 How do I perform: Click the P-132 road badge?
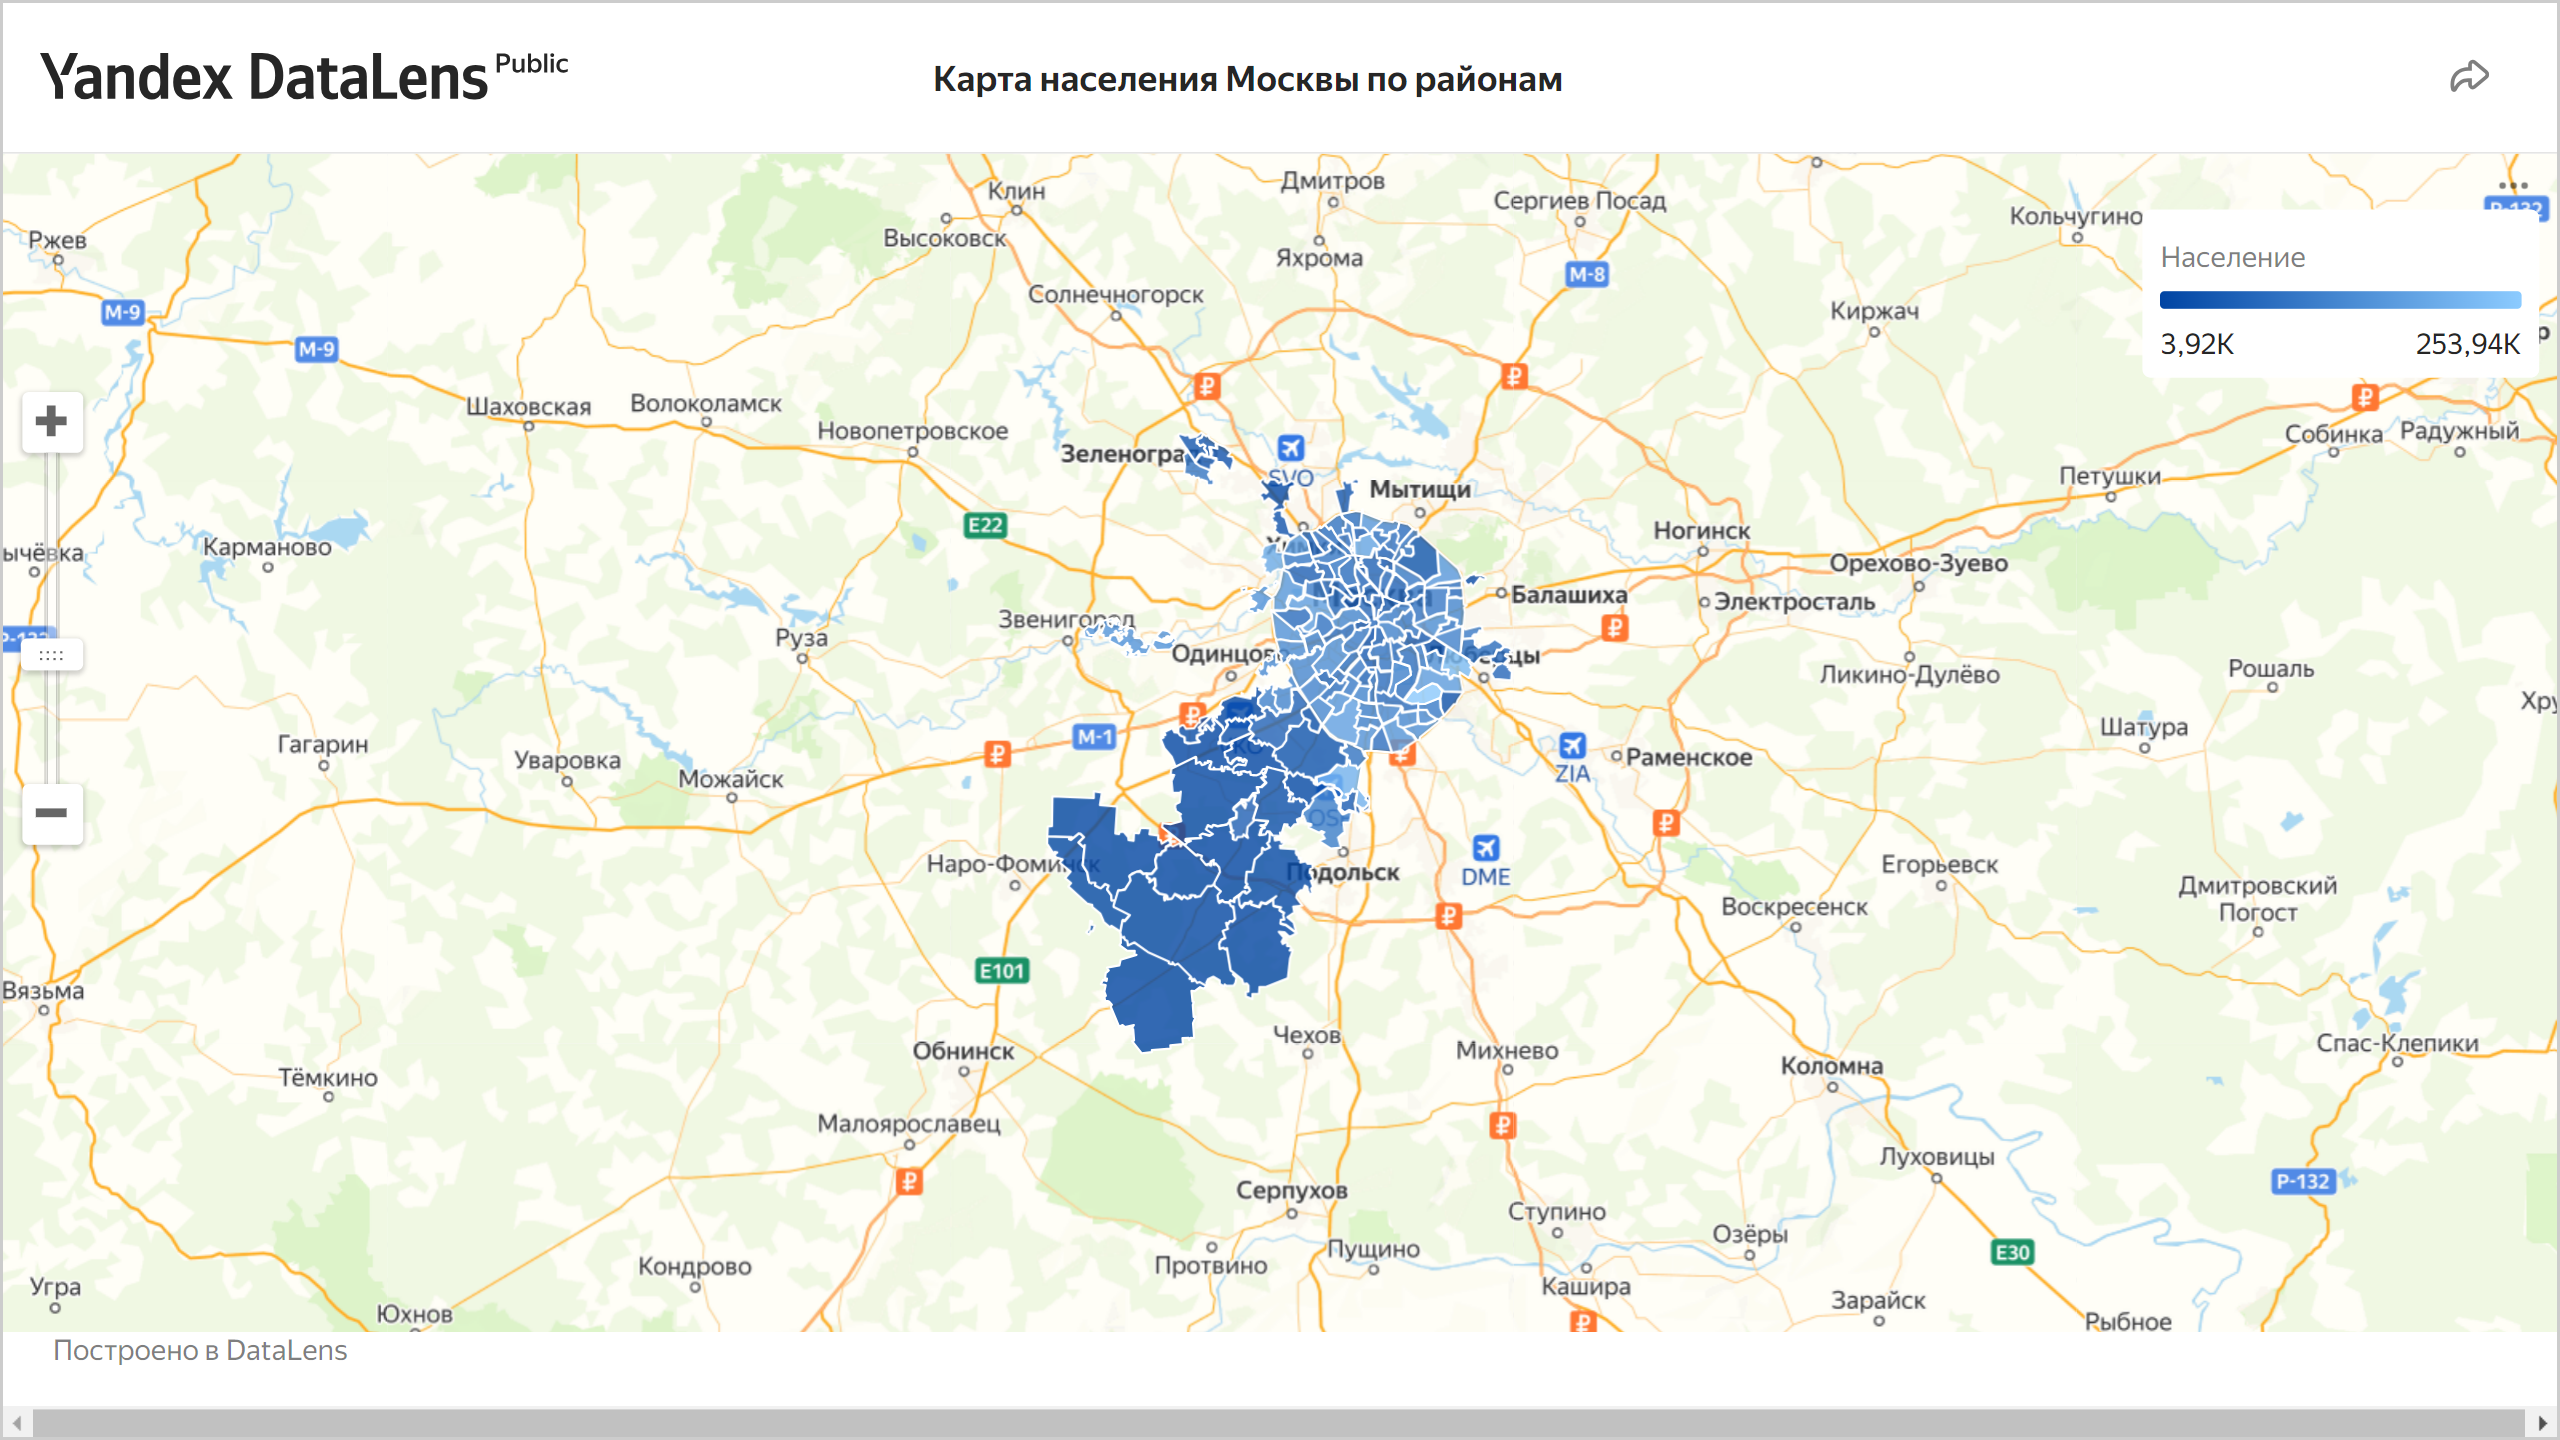pyautogui.click(x=2302, y=1181)
